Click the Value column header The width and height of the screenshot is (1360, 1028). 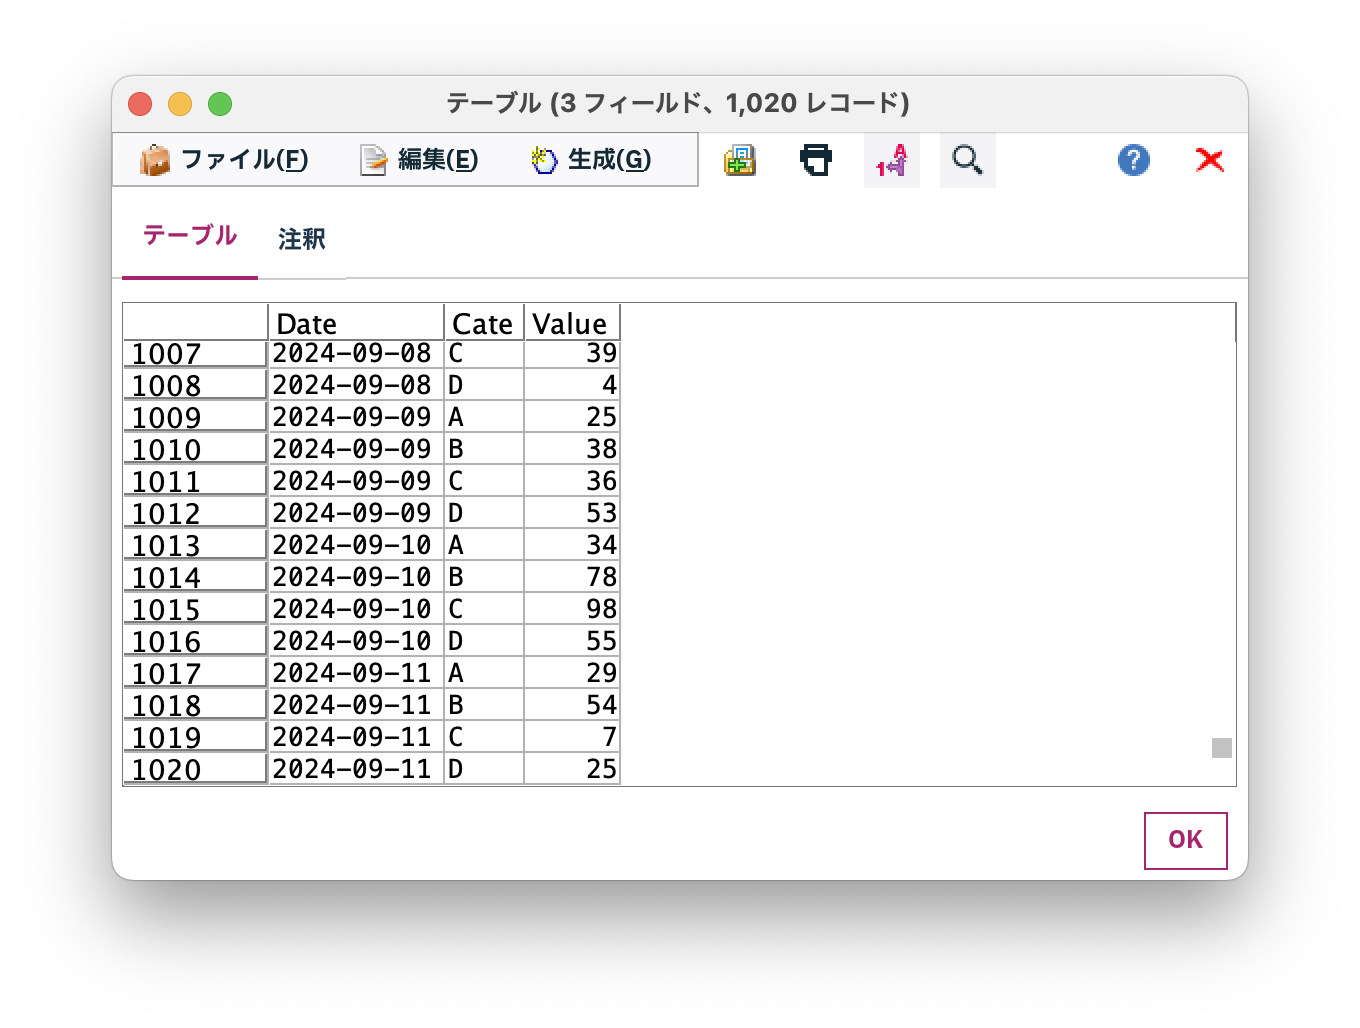(570, 322)
